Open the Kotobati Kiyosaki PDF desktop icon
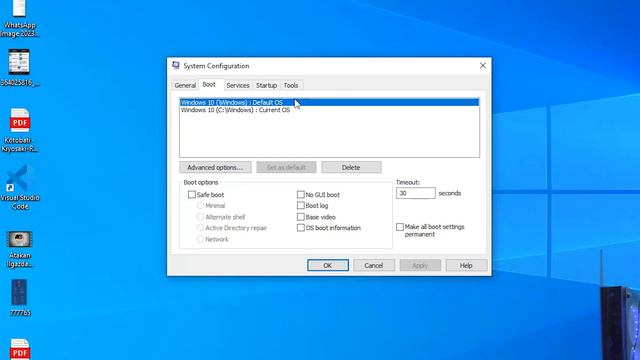640x360 pixels. (x=20, y=130)
